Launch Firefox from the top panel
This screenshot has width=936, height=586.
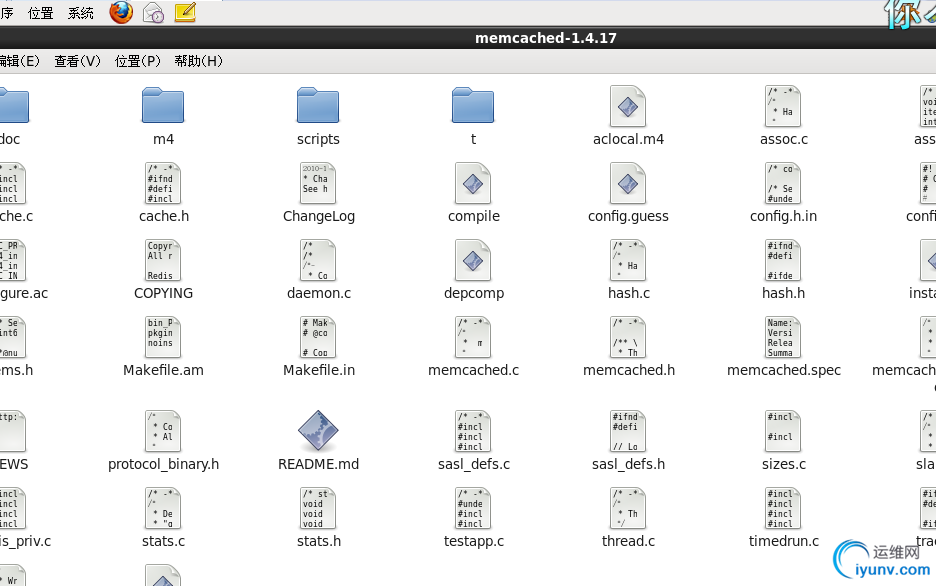(121, 13)
